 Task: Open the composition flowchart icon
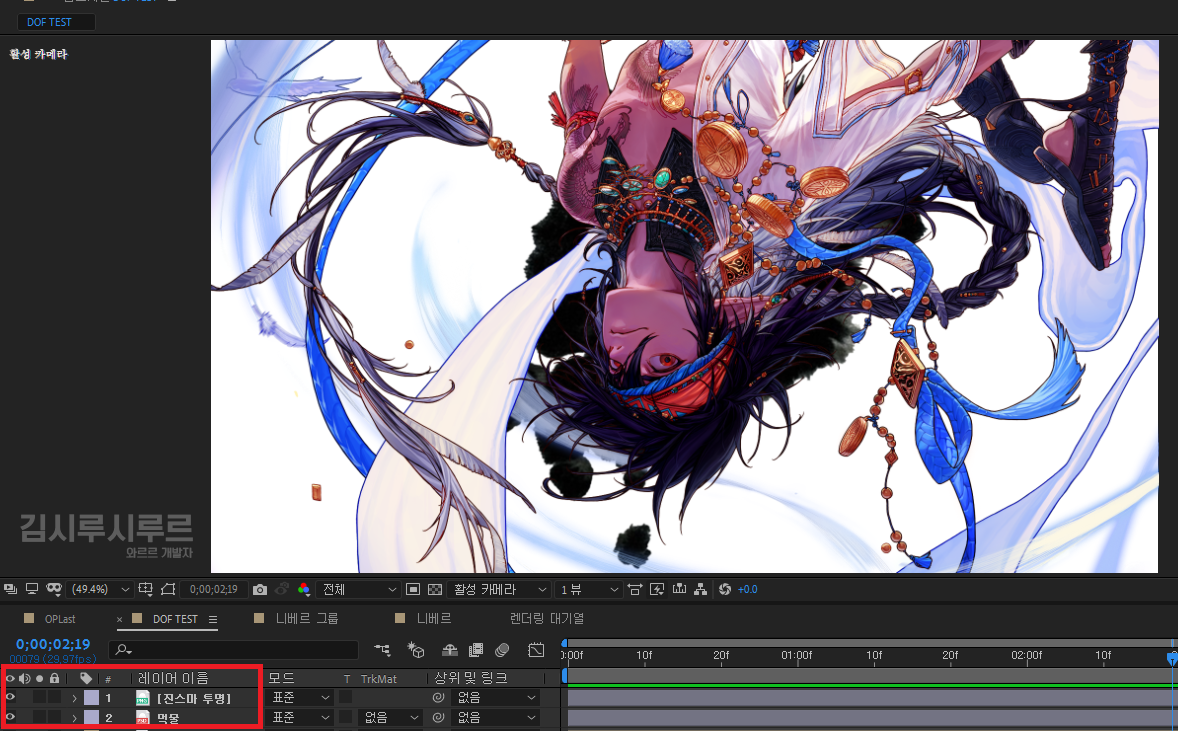point(700,589)
